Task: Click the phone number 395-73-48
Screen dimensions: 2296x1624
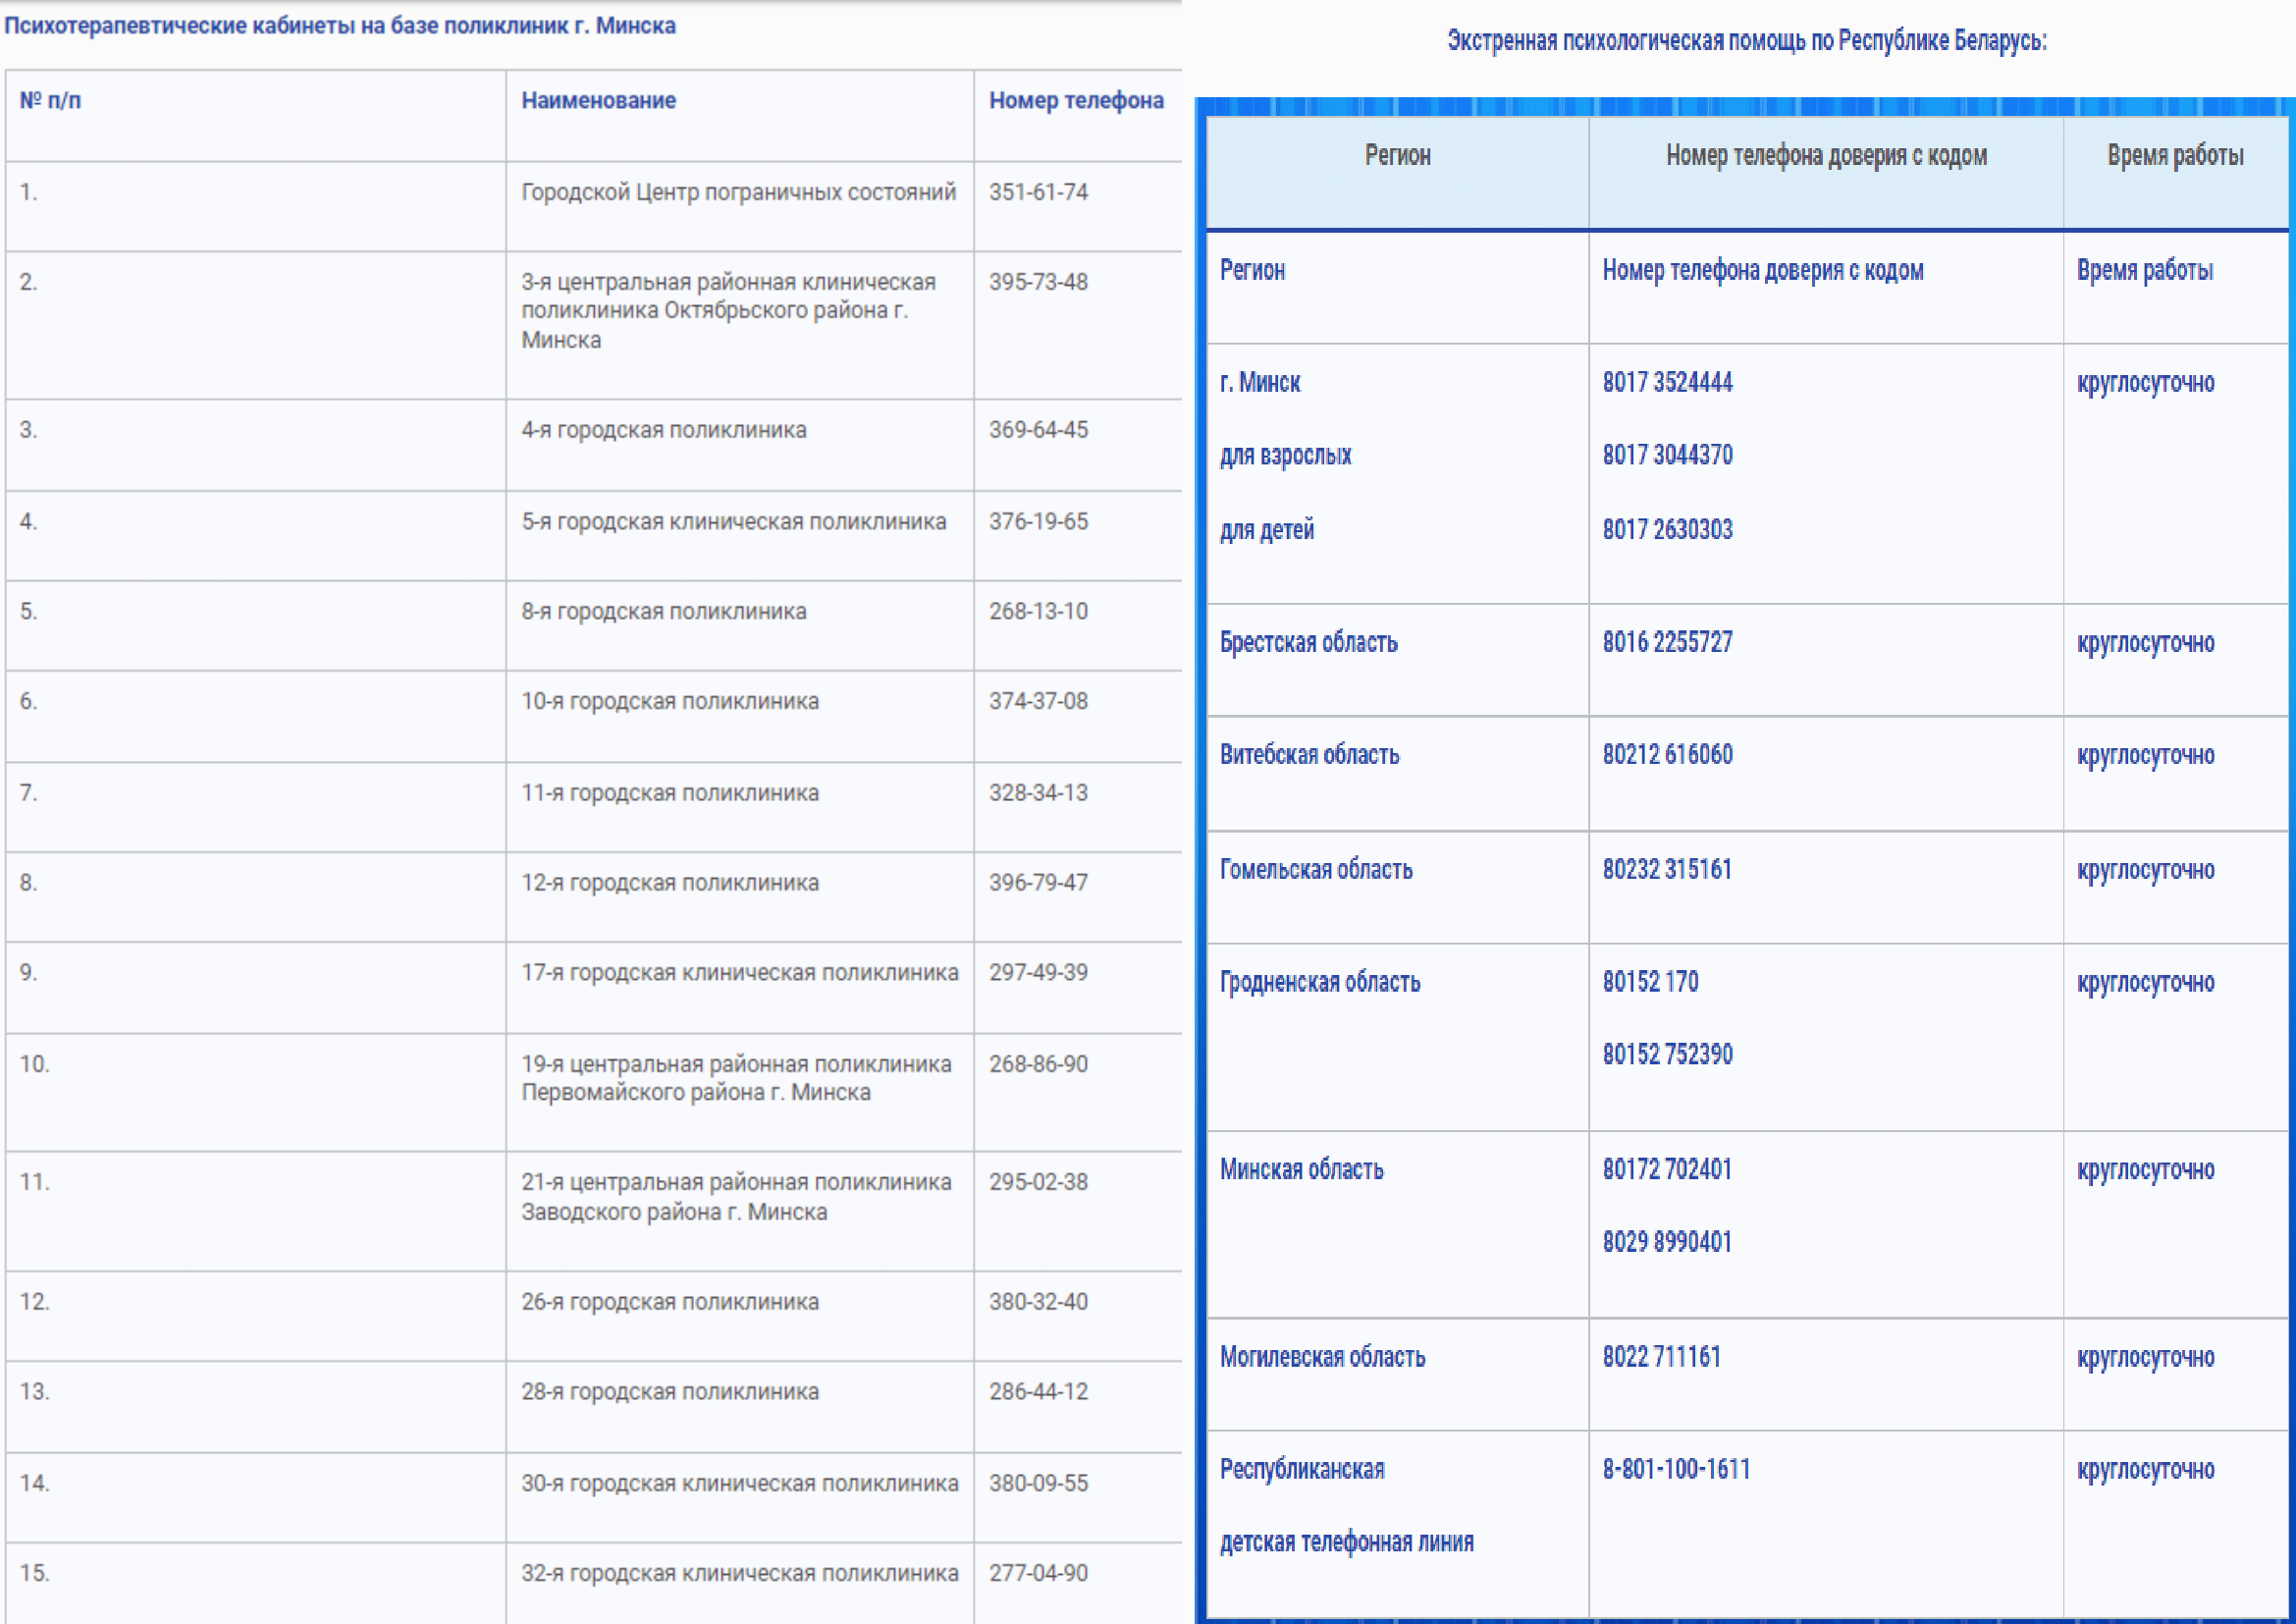Action: (x=1038, y=282)
